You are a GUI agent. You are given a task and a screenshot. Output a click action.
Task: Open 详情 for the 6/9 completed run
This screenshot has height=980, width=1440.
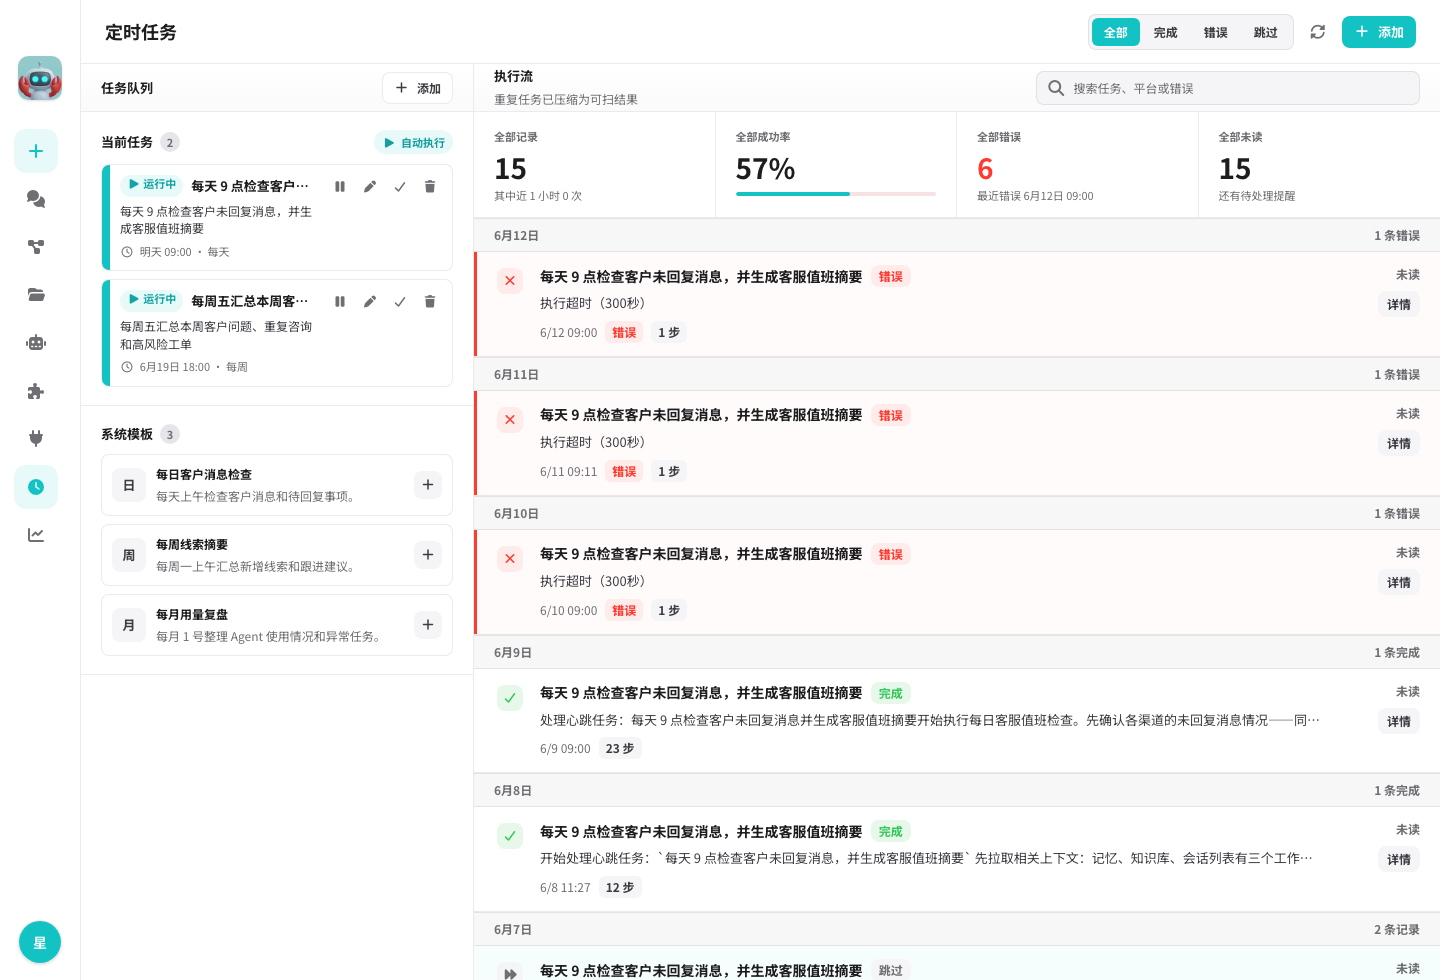click(x=1399, y=722)
